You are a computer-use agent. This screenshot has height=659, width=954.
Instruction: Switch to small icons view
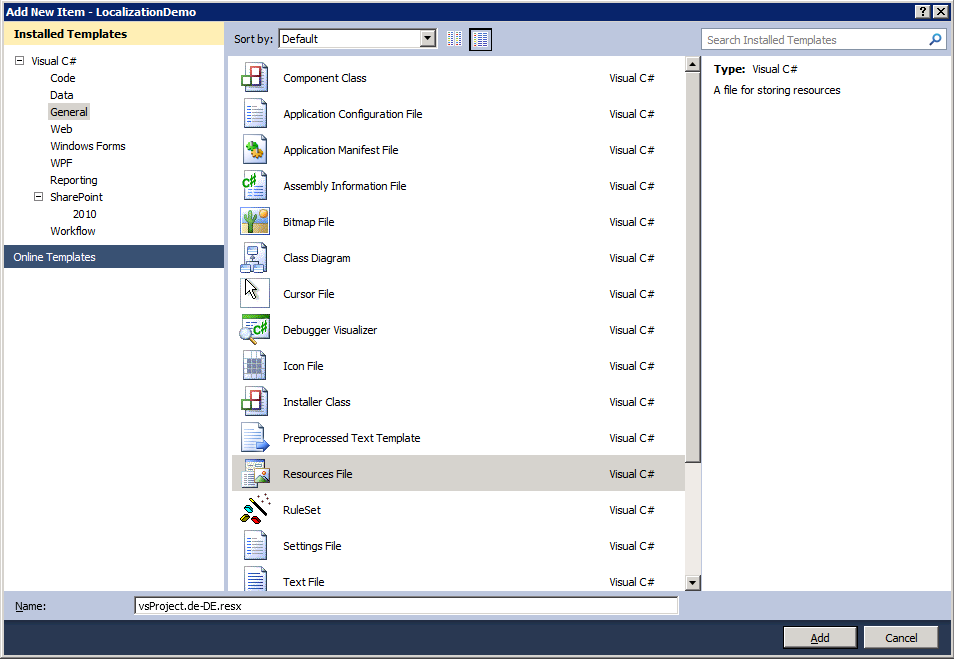click(454, 39)
